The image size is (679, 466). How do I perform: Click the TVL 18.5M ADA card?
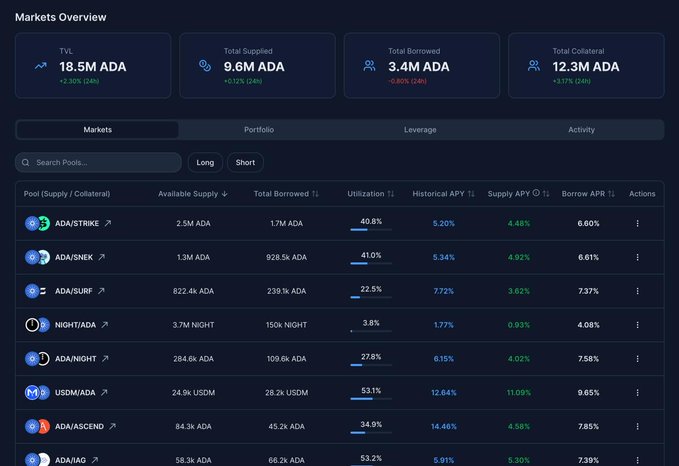[93, 65]
